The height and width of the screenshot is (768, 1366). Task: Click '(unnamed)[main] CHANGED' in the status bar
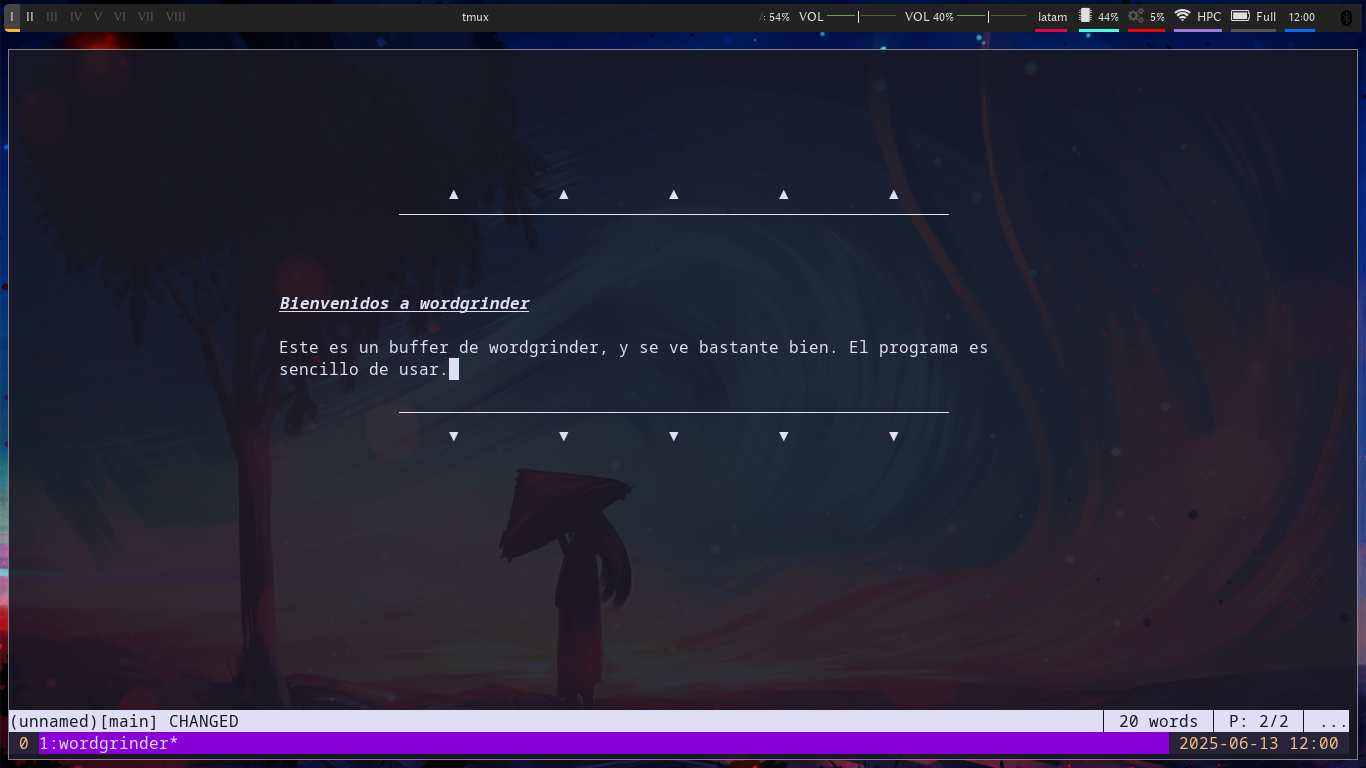[124, 721]
